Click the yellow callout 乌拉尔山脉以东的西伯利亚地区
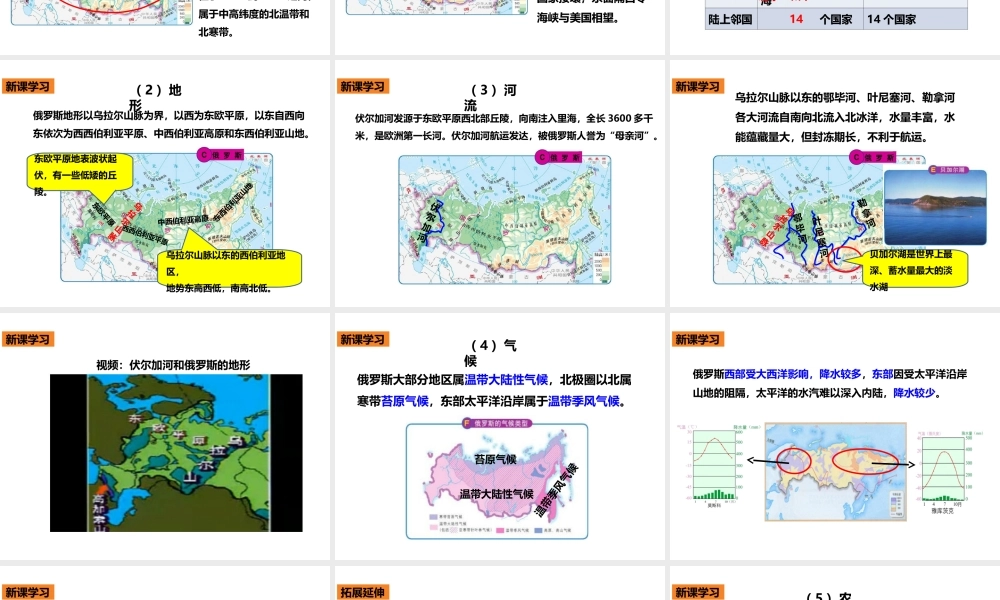This screenshot has width=1000, height=600. coord(228,267)
